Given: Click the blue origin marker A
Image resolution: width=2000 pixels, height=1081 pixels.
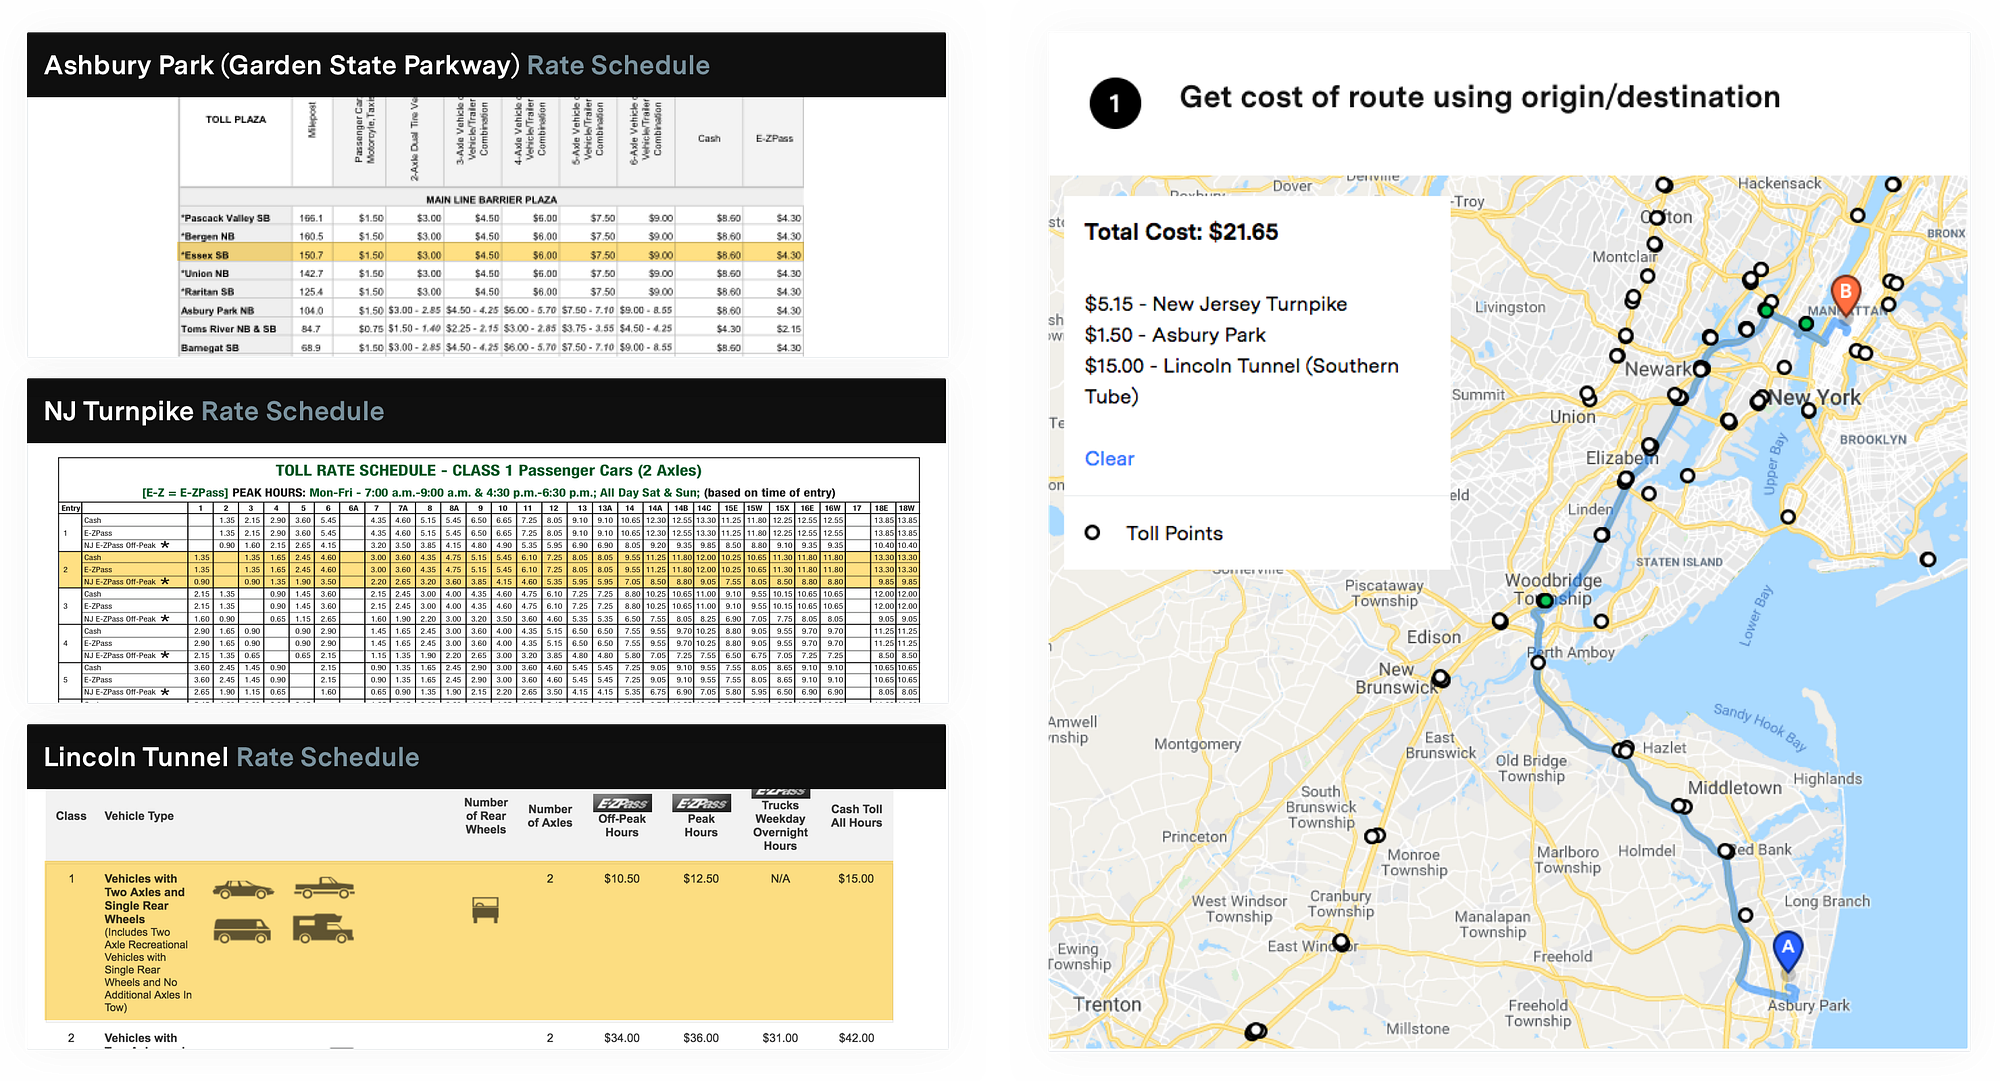Looking at the screenshot, I should 1787,949.
